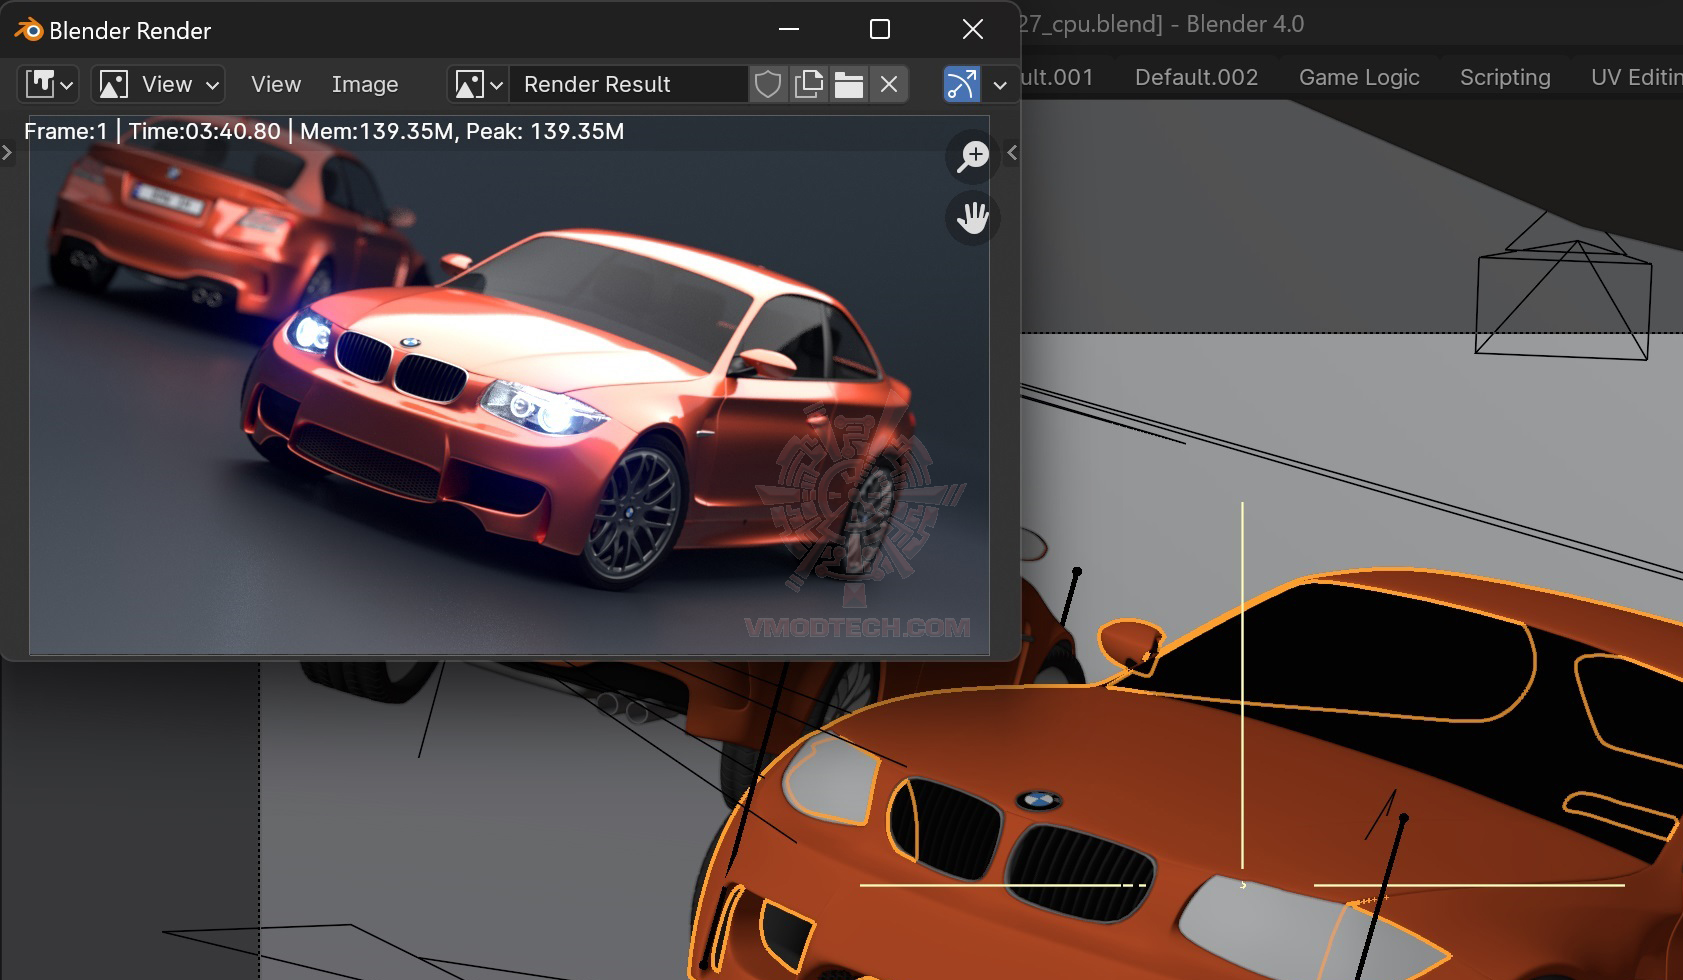This screenshot has height=980, width=1683.
Task: Expand the right sidebar region arrow
Action: click(1012, 153)
